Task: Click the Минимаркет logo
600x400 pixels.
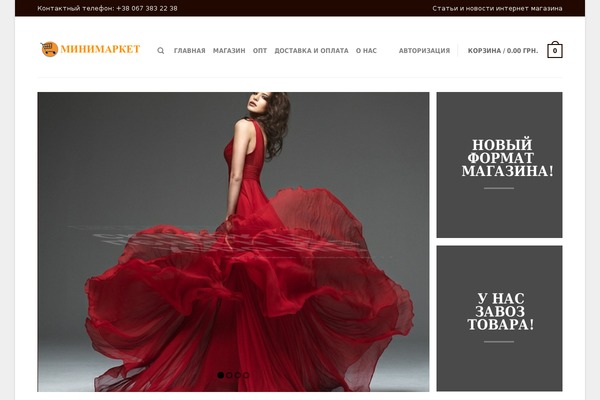Action: point(90,49)
